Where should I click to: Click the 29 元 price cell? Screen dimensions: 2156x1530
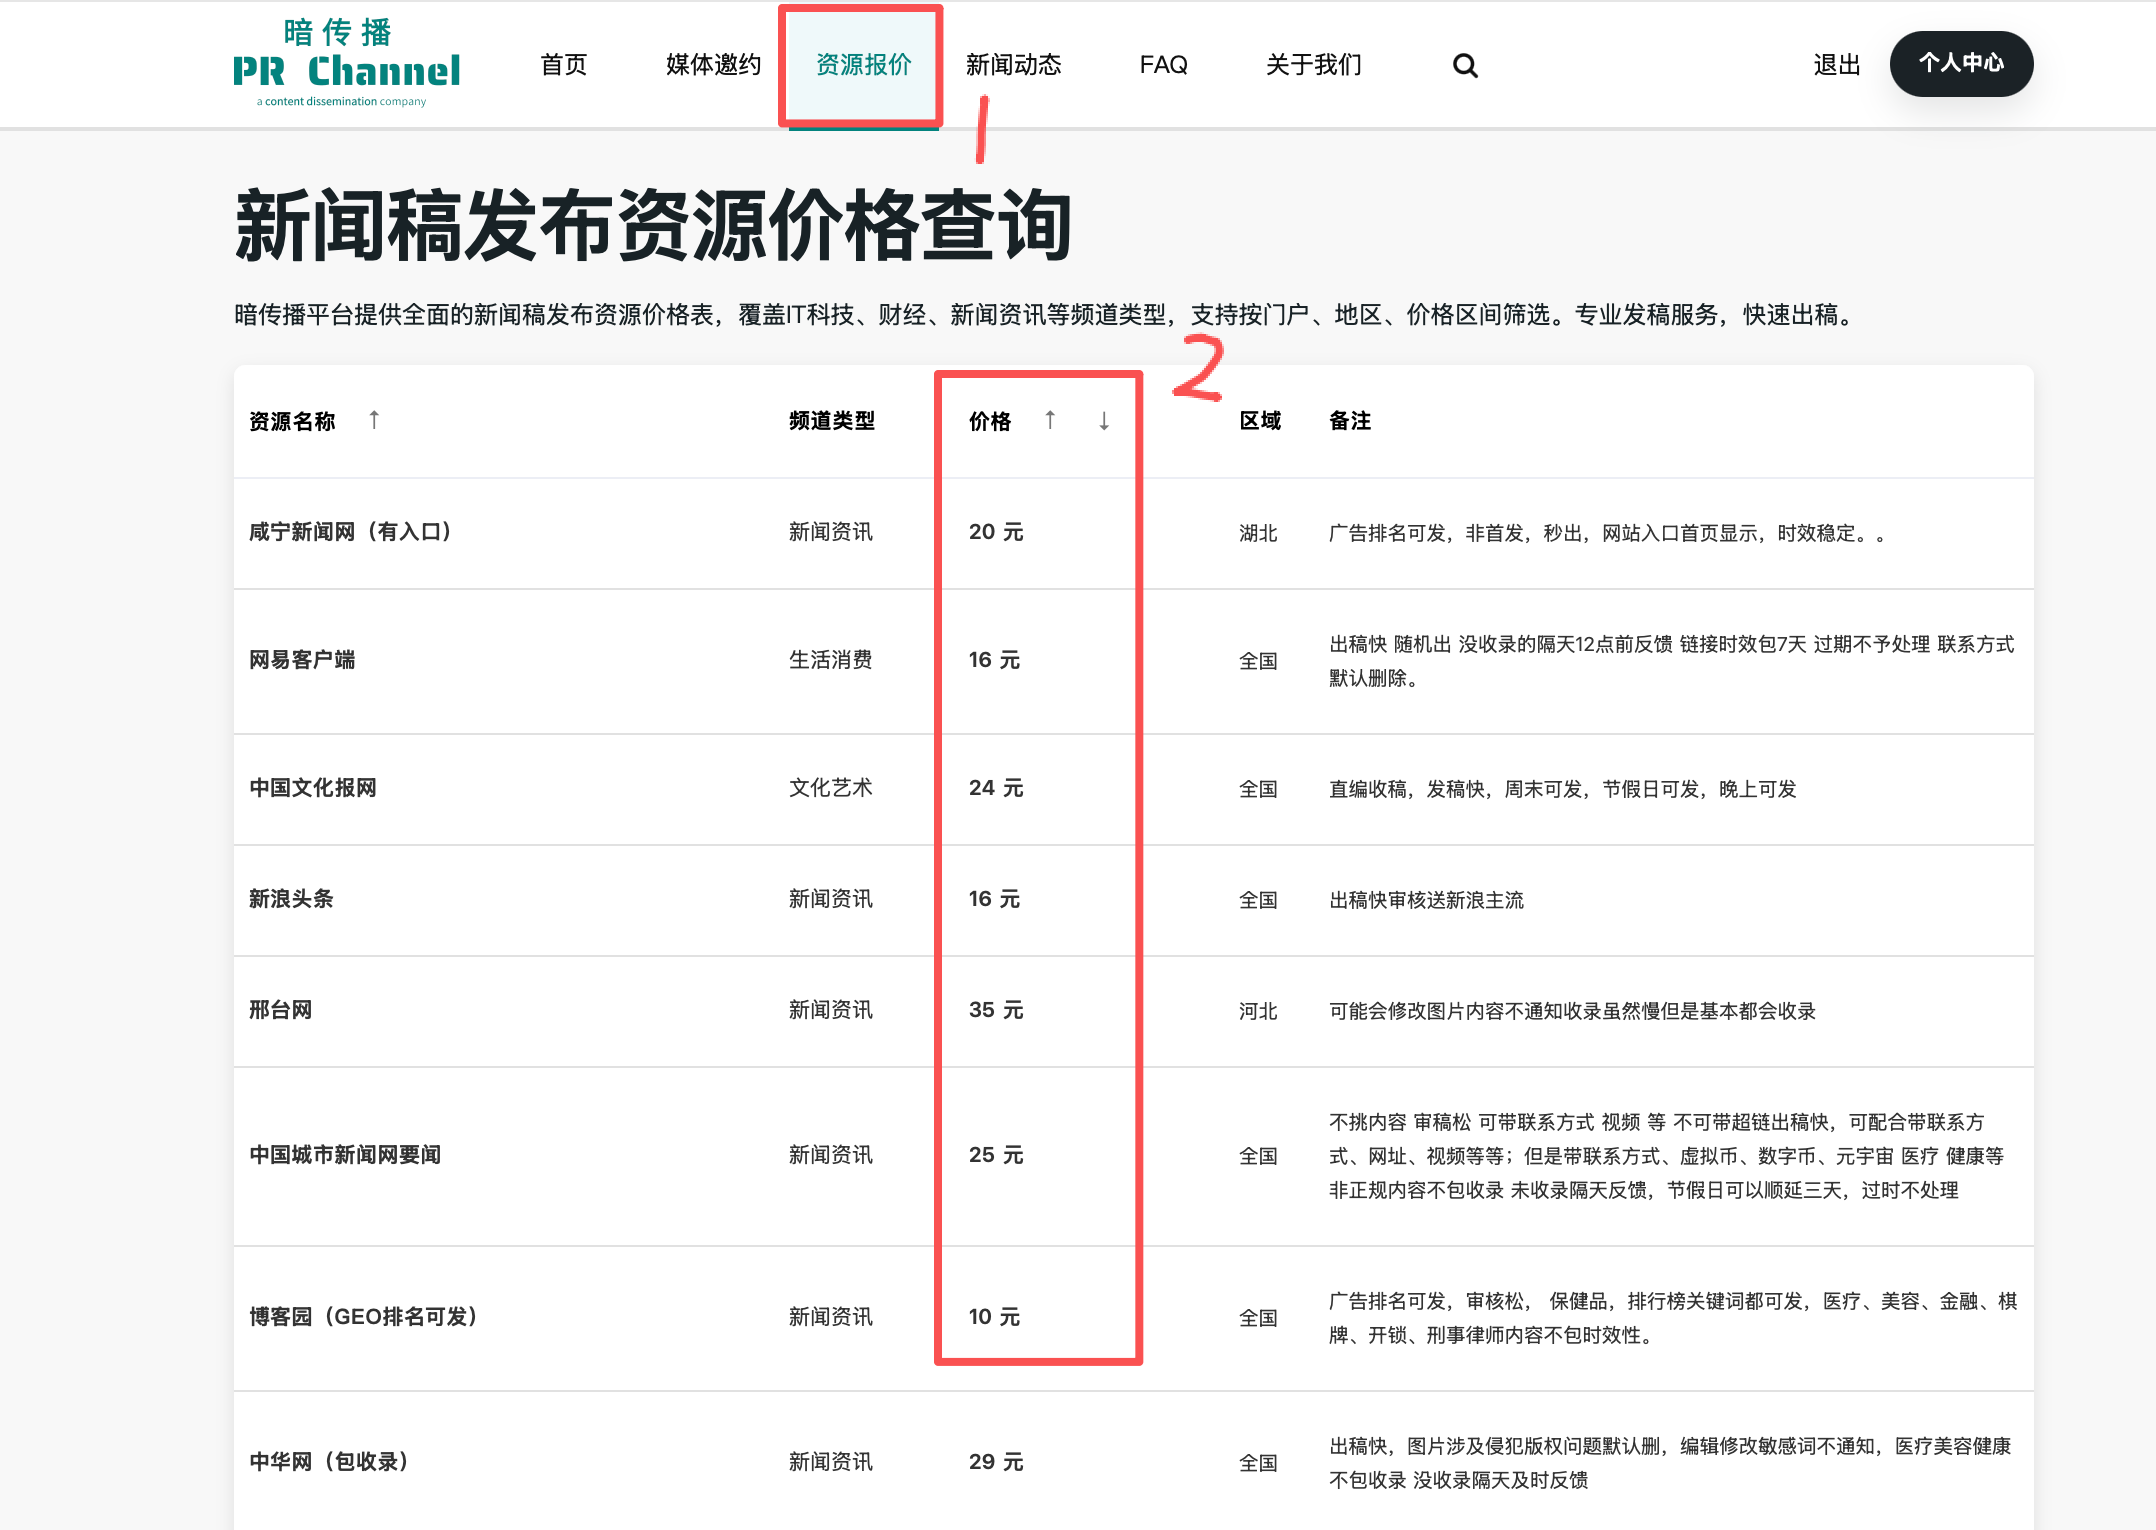click(x=996, y=1462)
